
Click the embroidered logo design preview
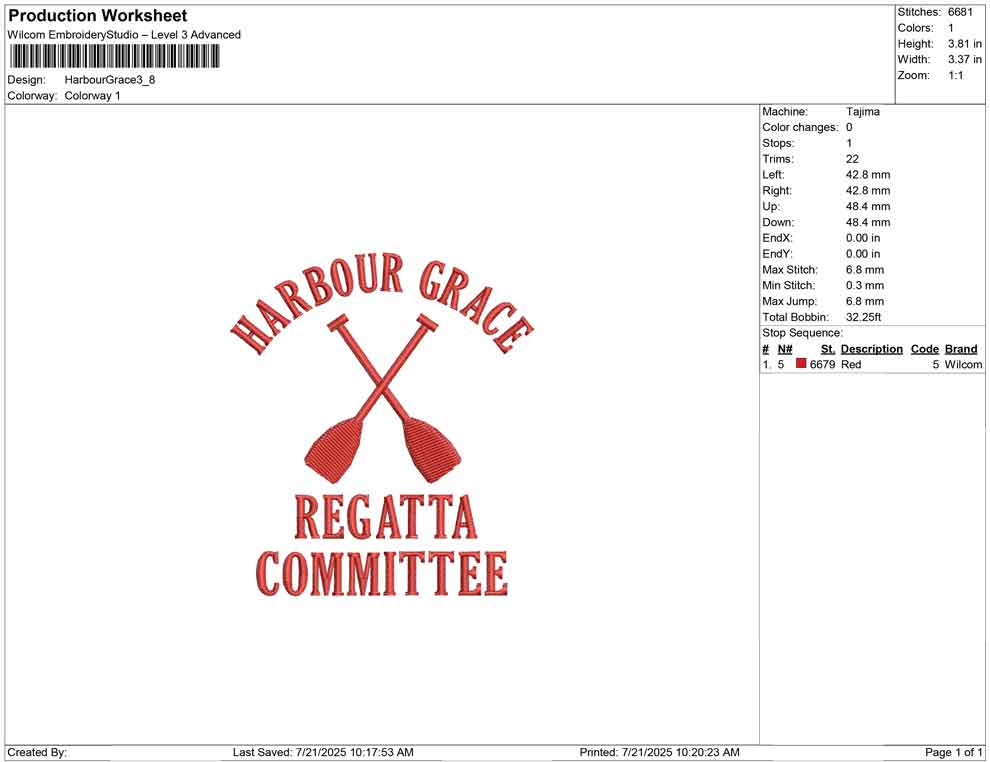382,425
